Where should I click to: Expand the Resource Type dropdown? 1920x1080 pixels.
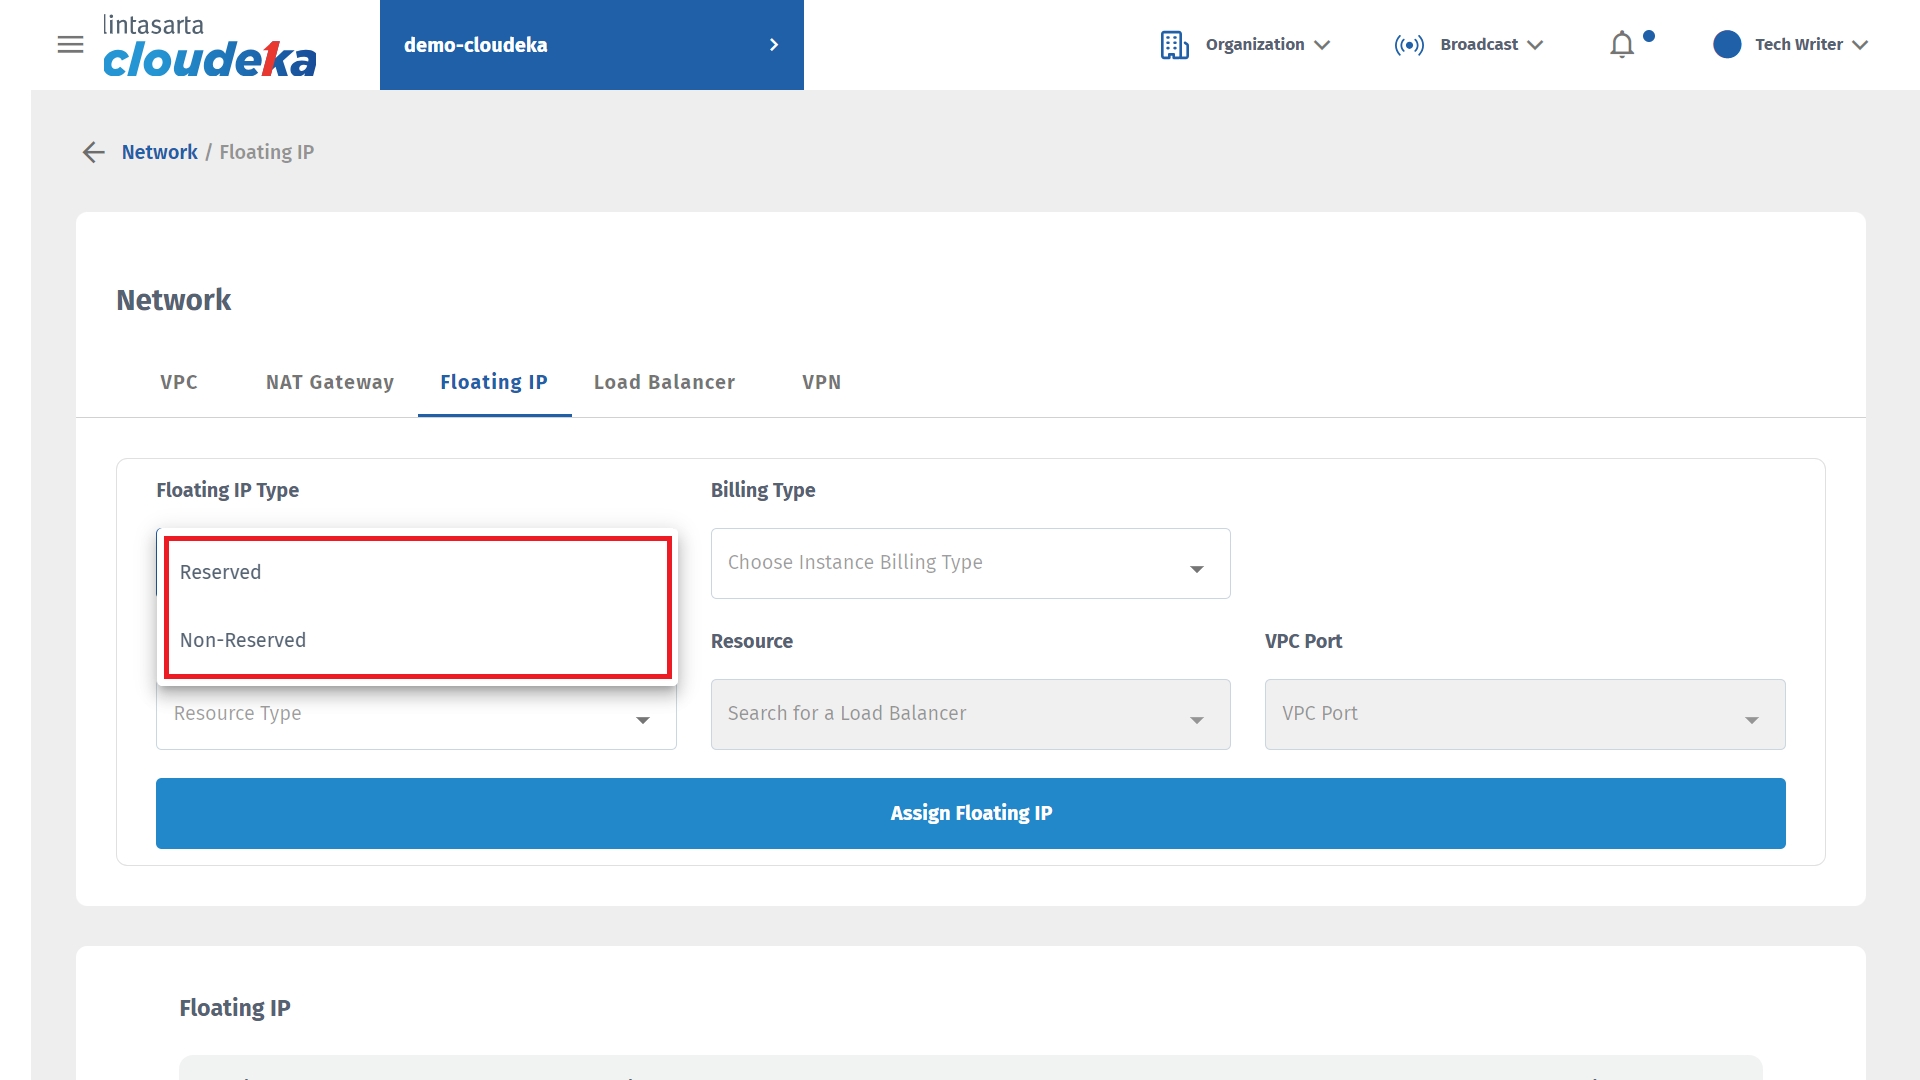tap(416, 714)
